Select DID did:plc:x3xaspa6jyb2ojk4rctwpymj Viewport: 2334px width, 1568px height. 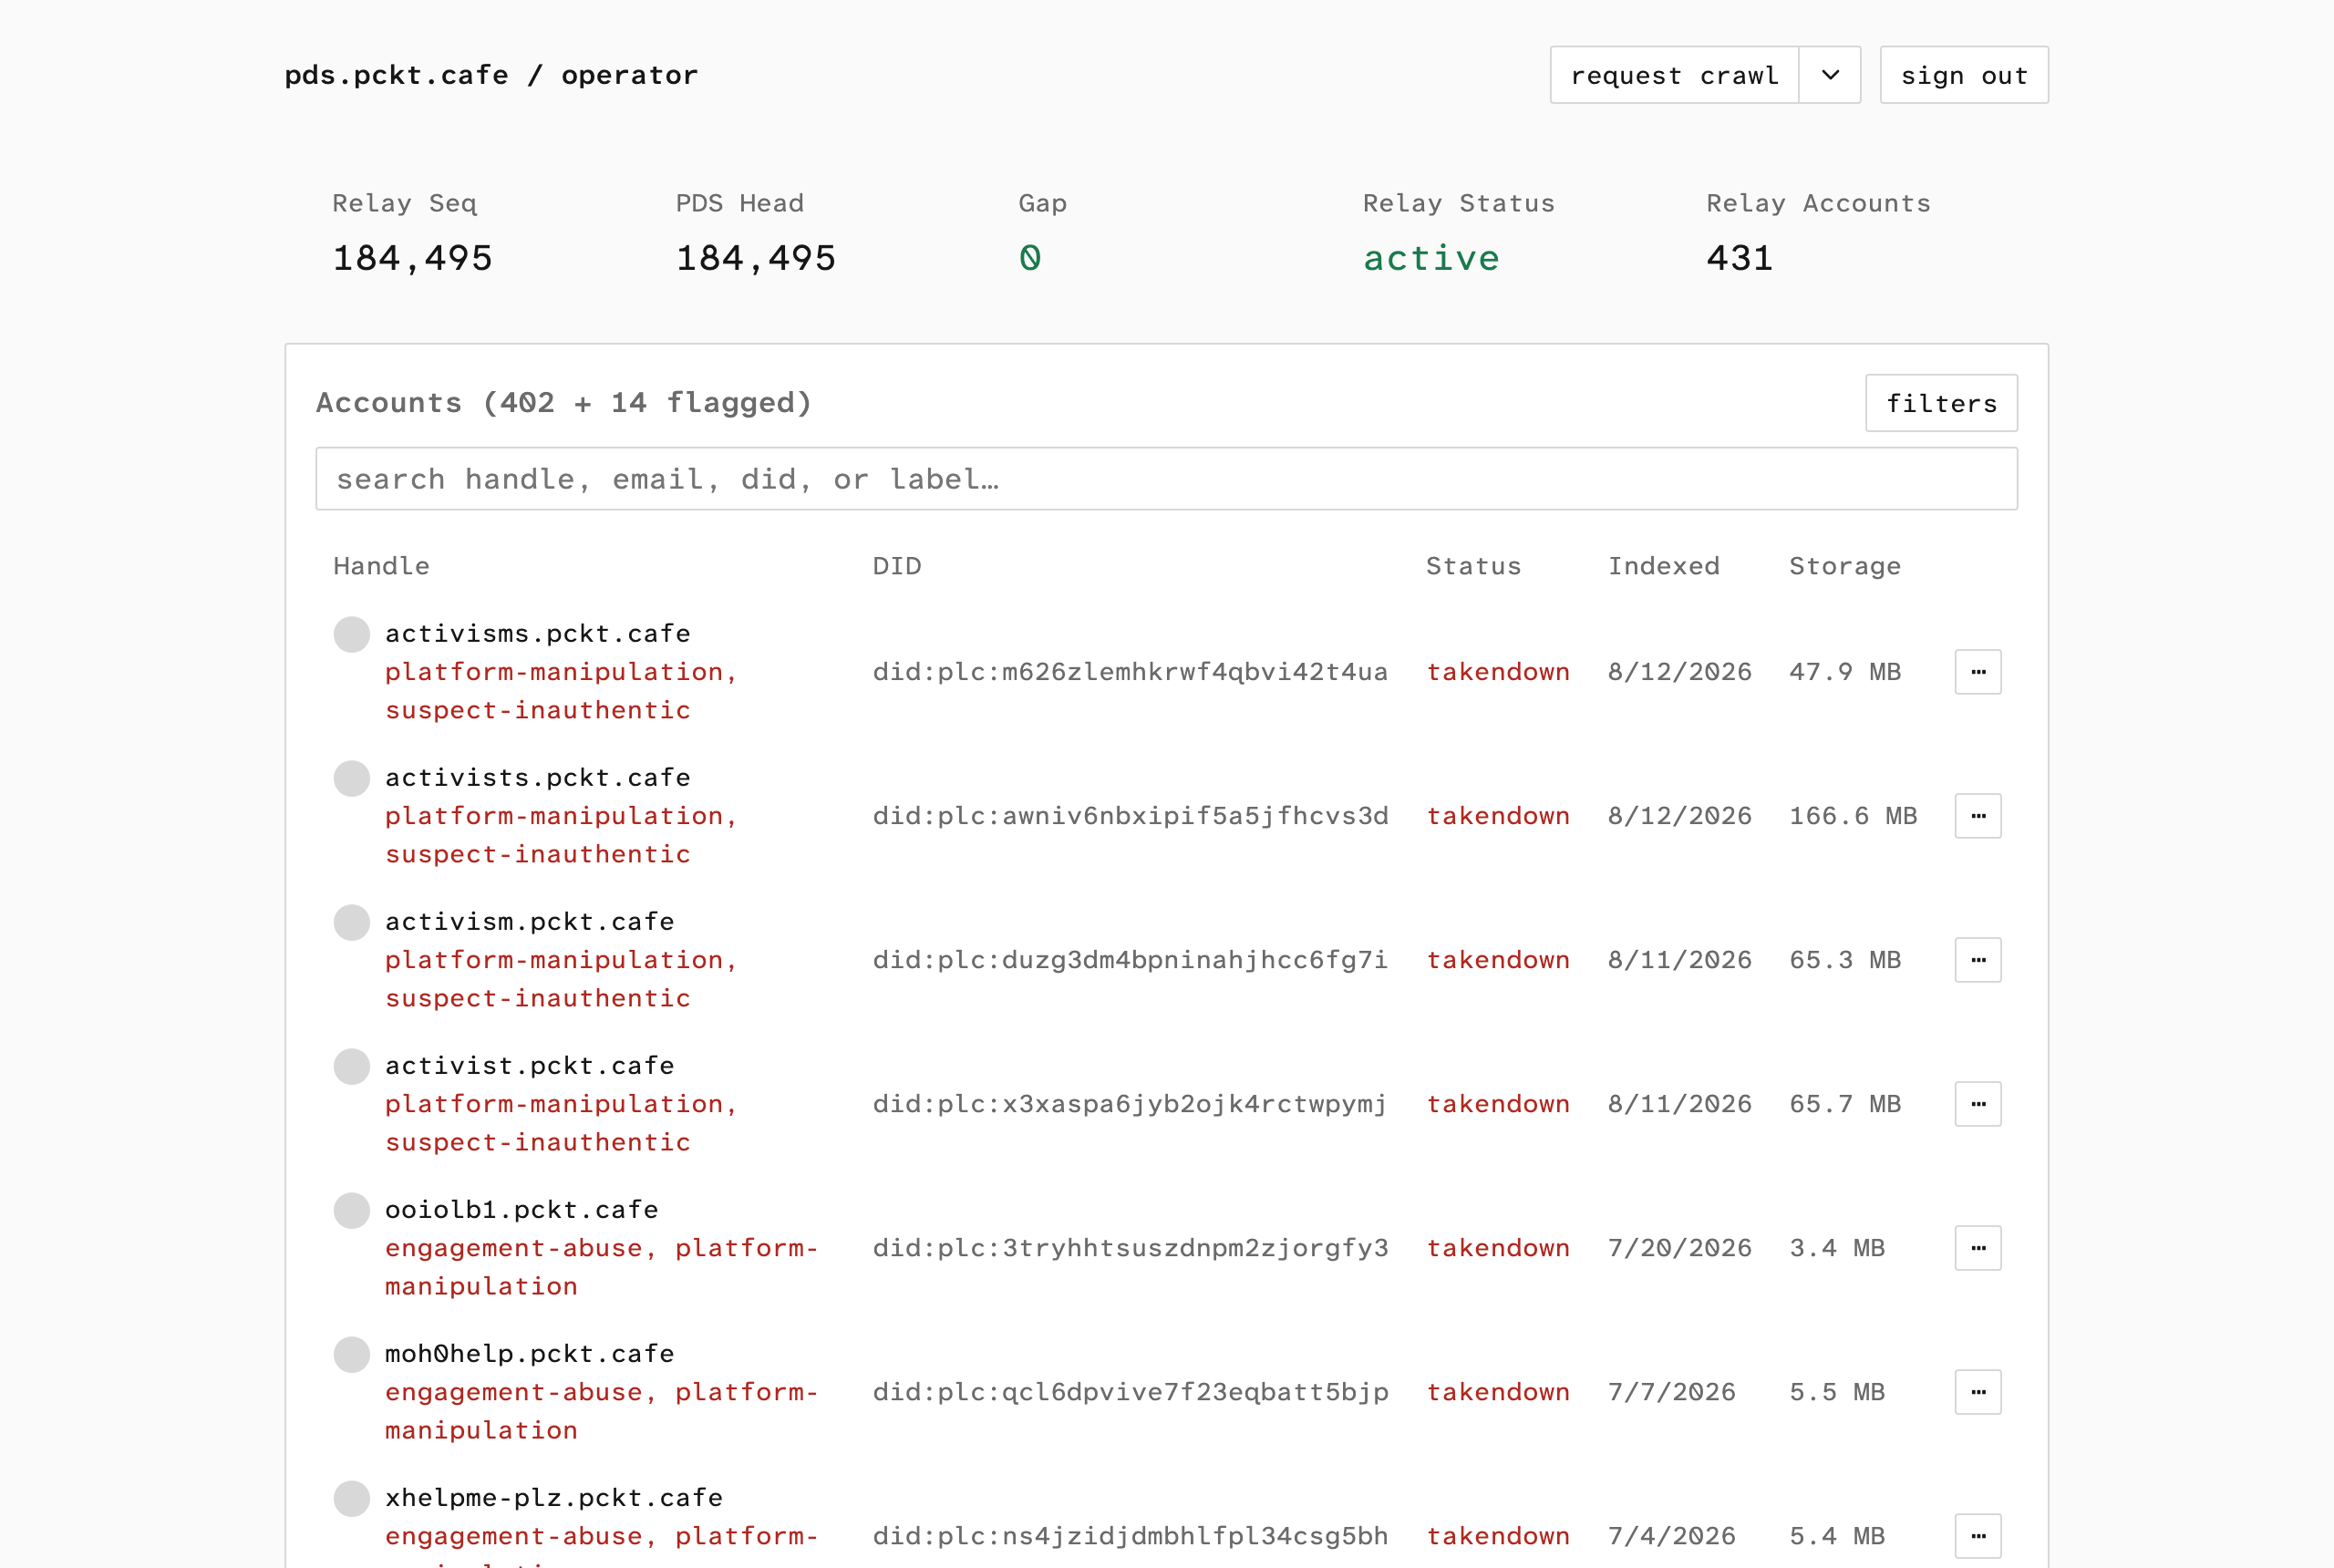1130,1104
